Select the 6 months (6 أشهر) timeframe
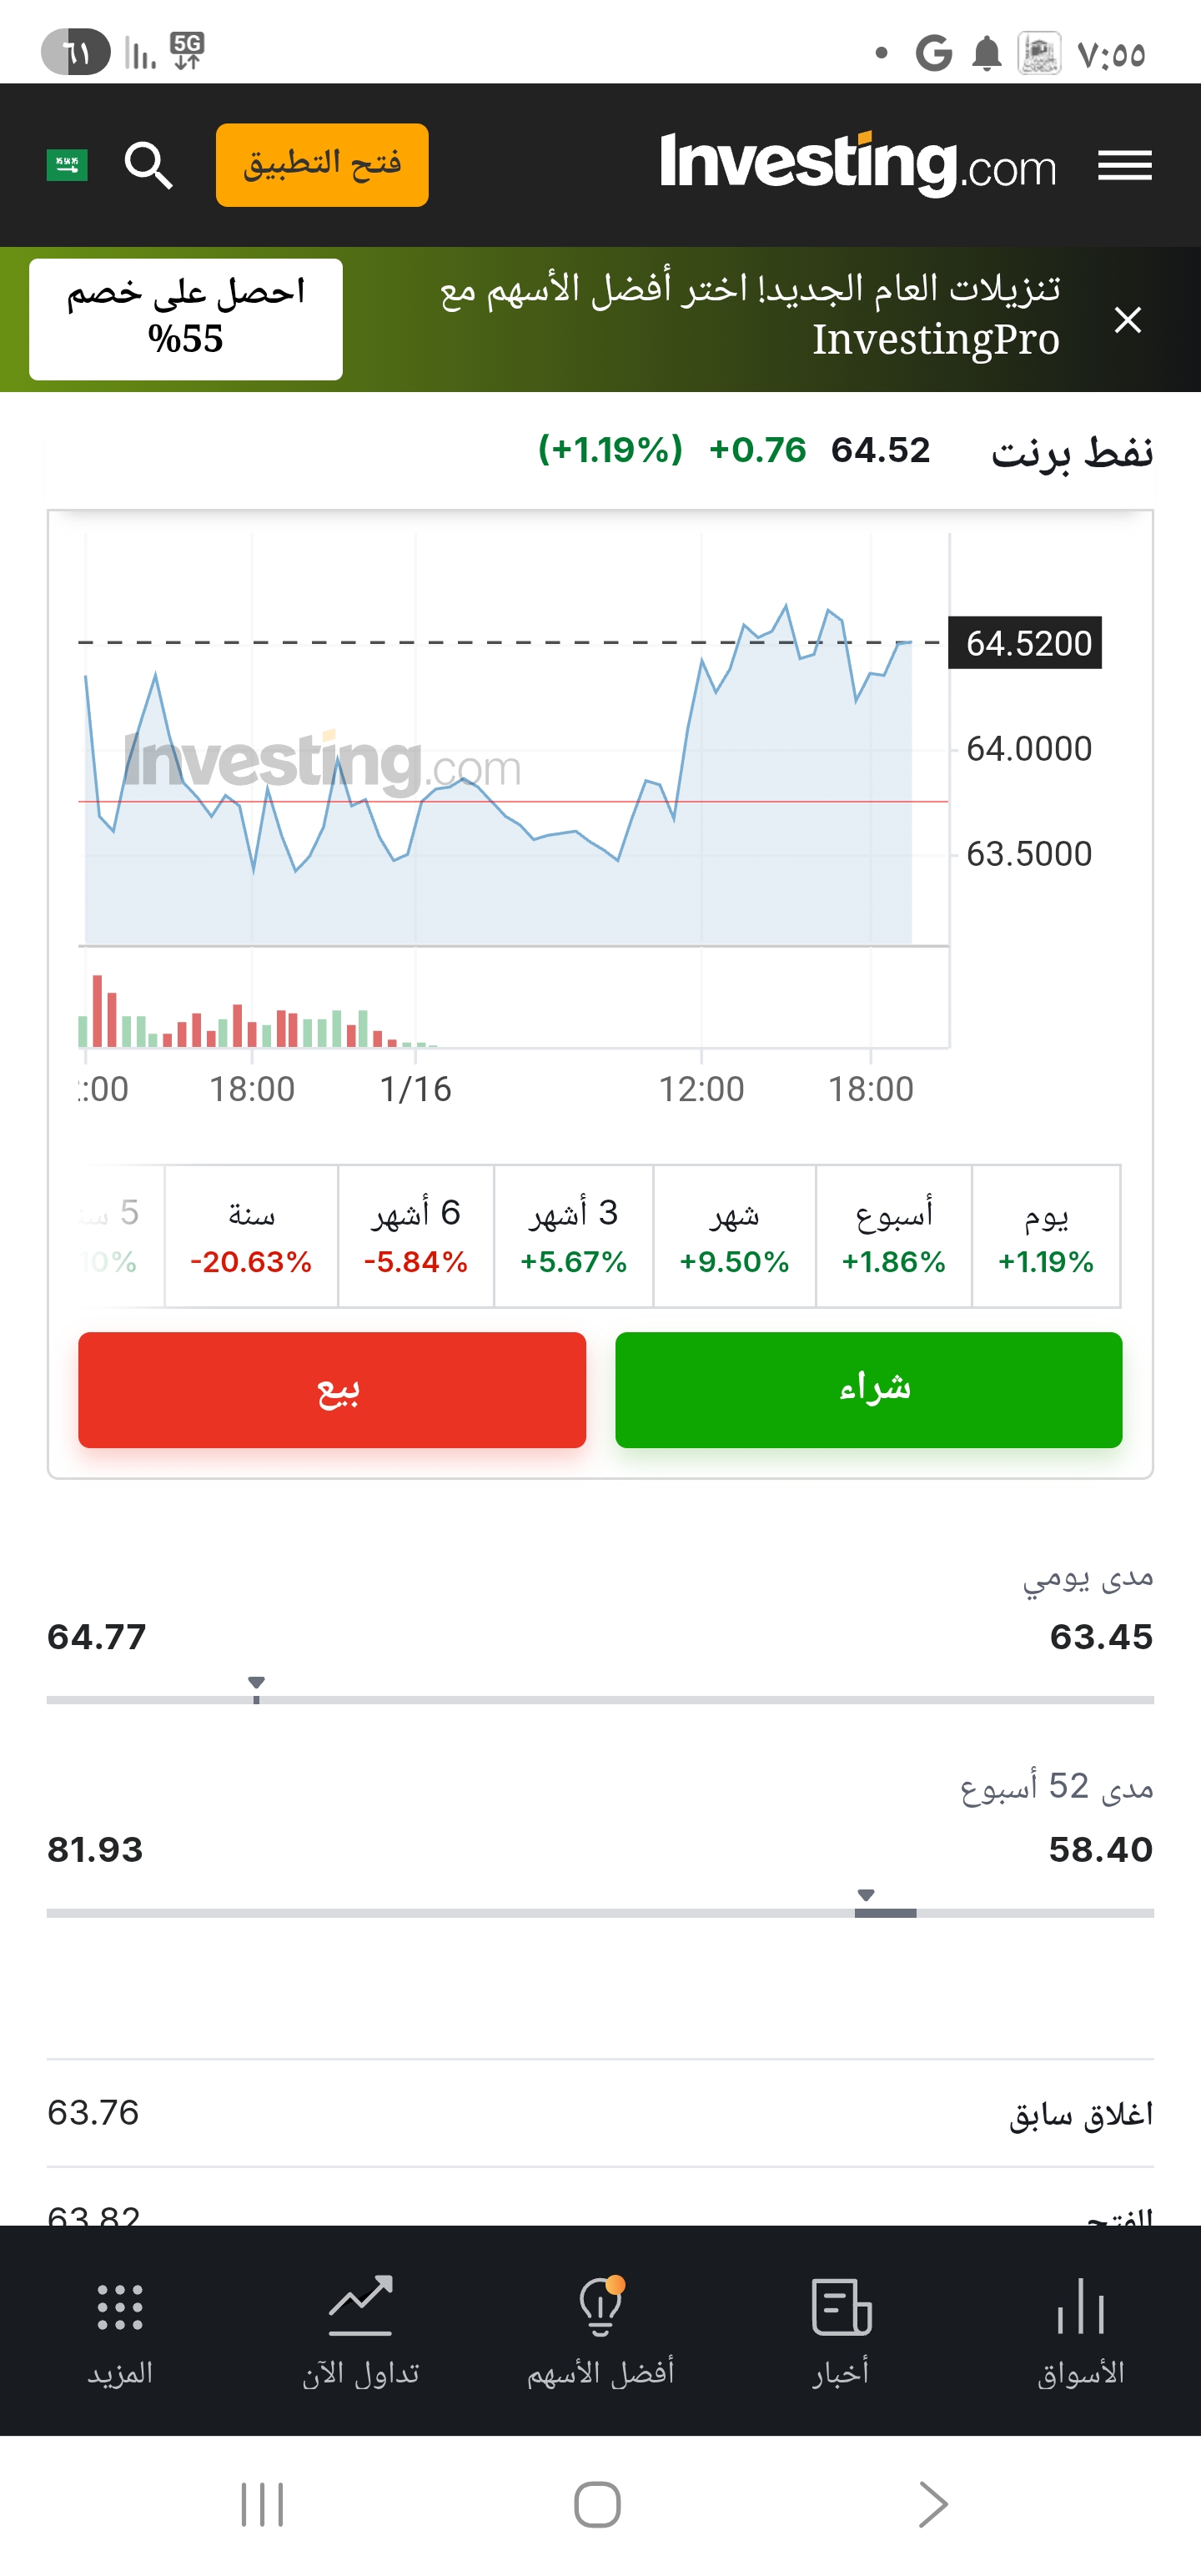The height and width of the screenshot is (2576, 1201). [416, 1236]
